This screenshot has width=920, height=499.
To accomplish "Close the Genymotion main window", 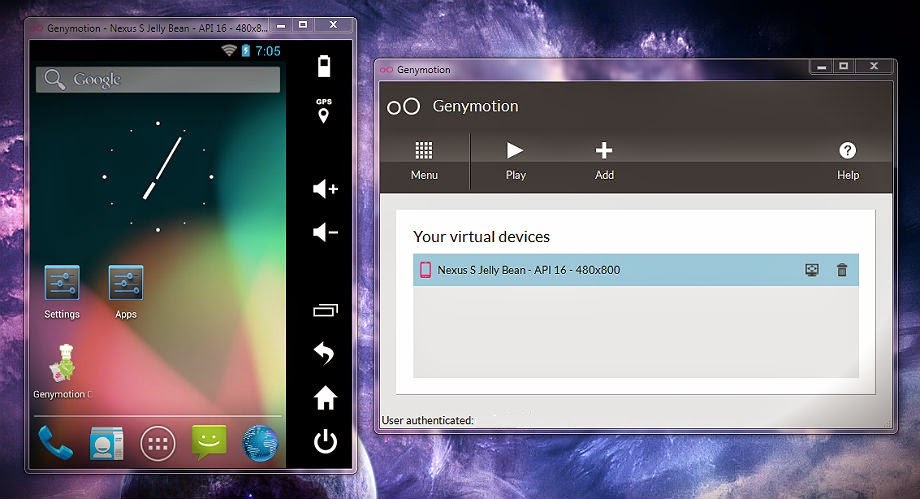I will coord(874,66).
